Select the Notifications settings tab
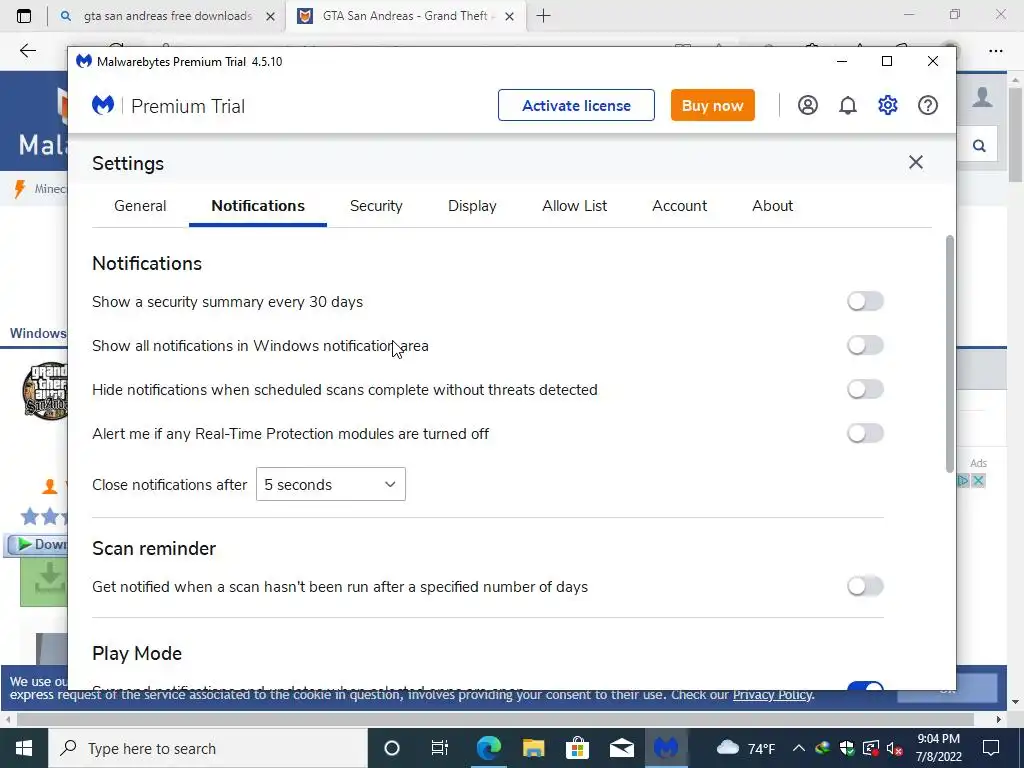The width and height of the screenshot is (1024, 768). coord(258,206)
